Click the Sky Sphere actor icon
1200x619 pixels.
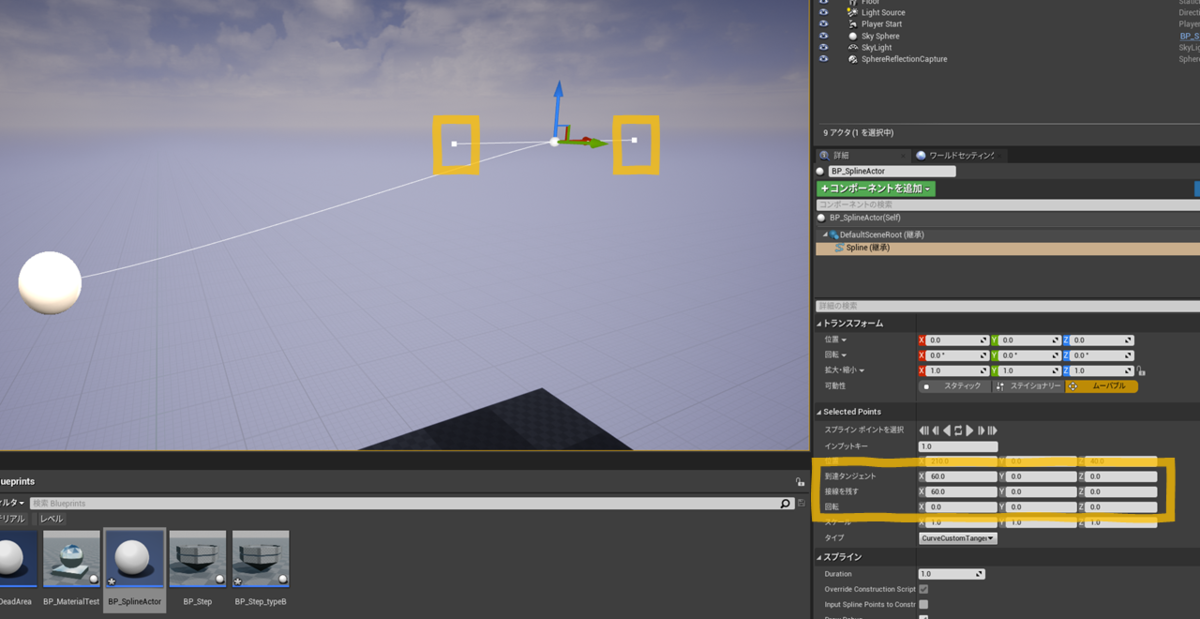(853, 36)
